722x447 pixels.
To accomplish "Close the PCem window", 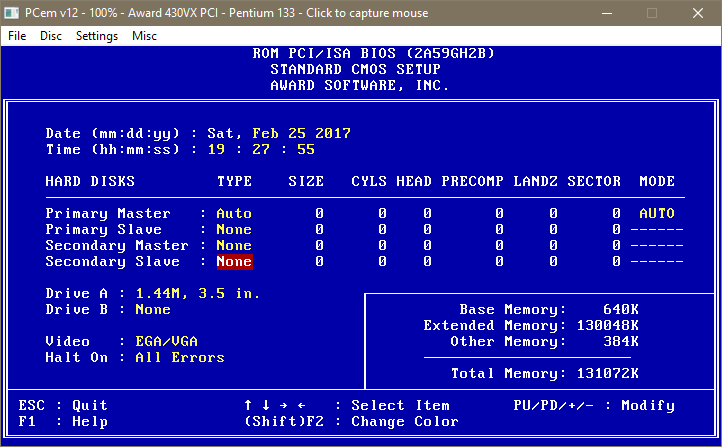I will [x=698, y=13].
